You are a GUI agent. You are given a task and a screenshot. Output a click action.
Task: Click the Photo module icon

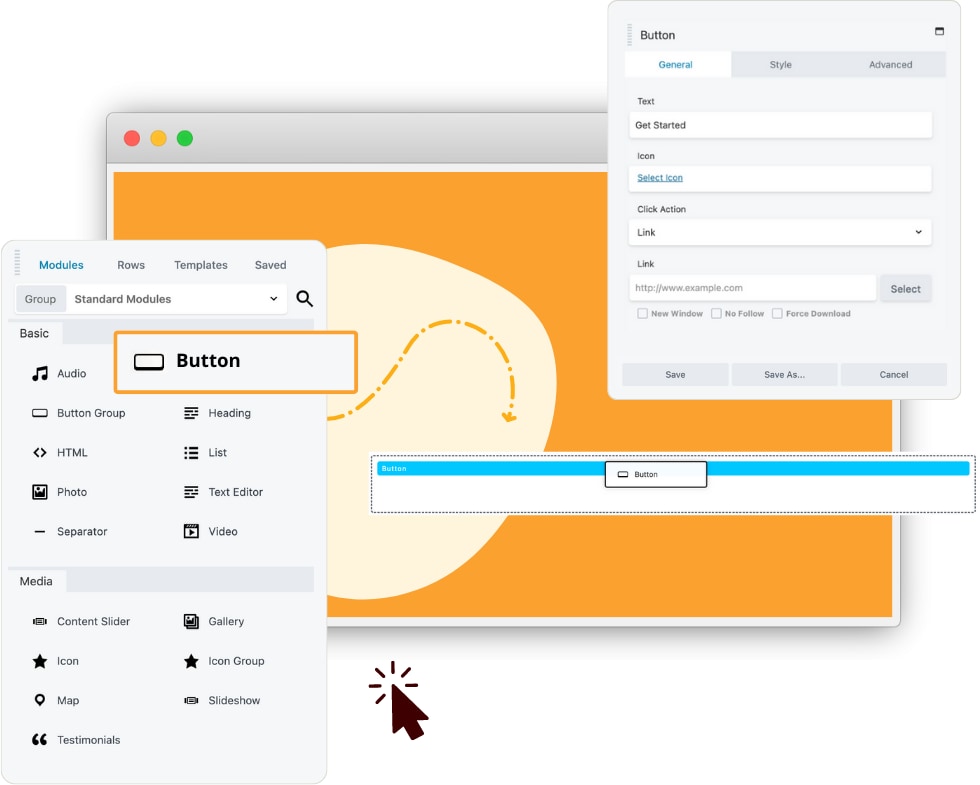click(38, 492)
